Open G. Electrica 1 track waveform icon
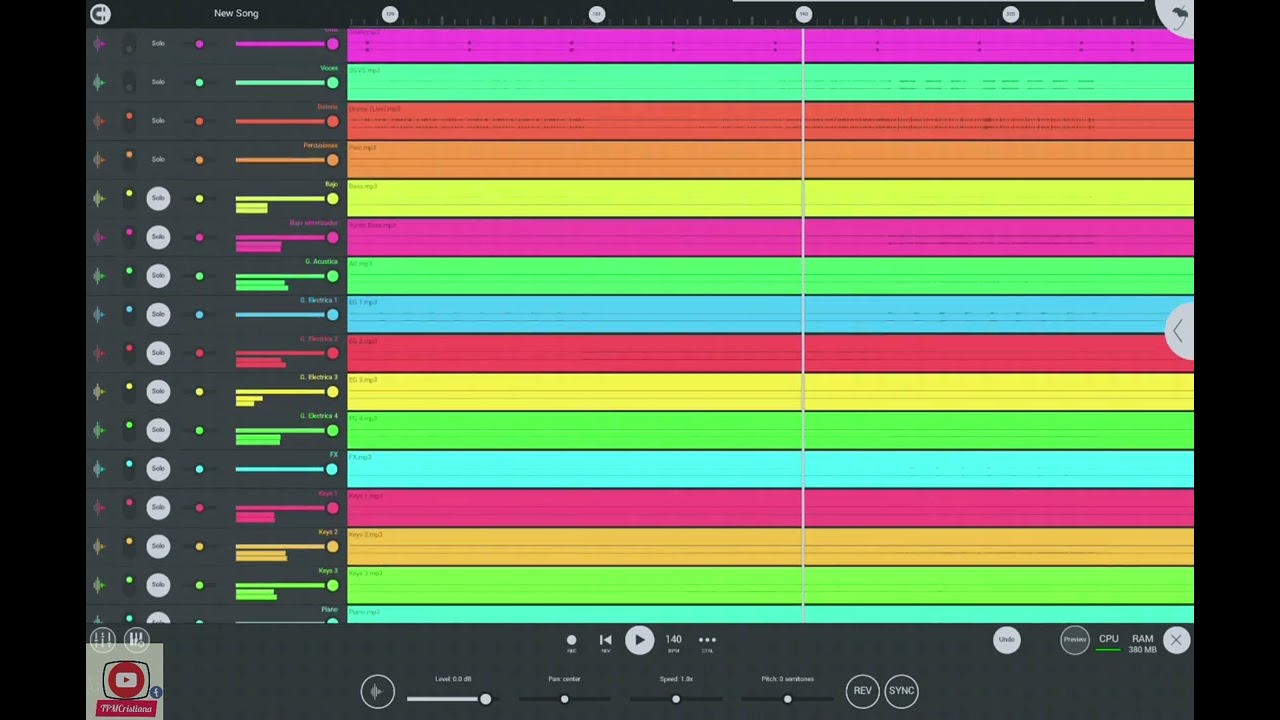Screen dimensions: 1280x720 click(98, 314)
